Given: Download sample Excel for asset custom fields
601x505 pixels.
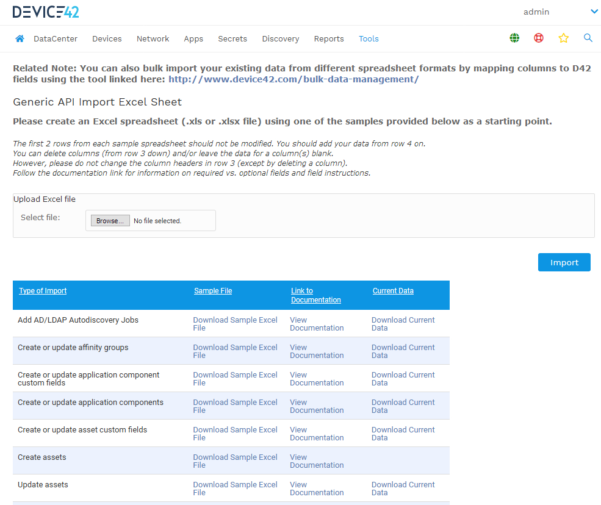Looking at the screenshot, I should pyautogui.click(x=235, y=434).
